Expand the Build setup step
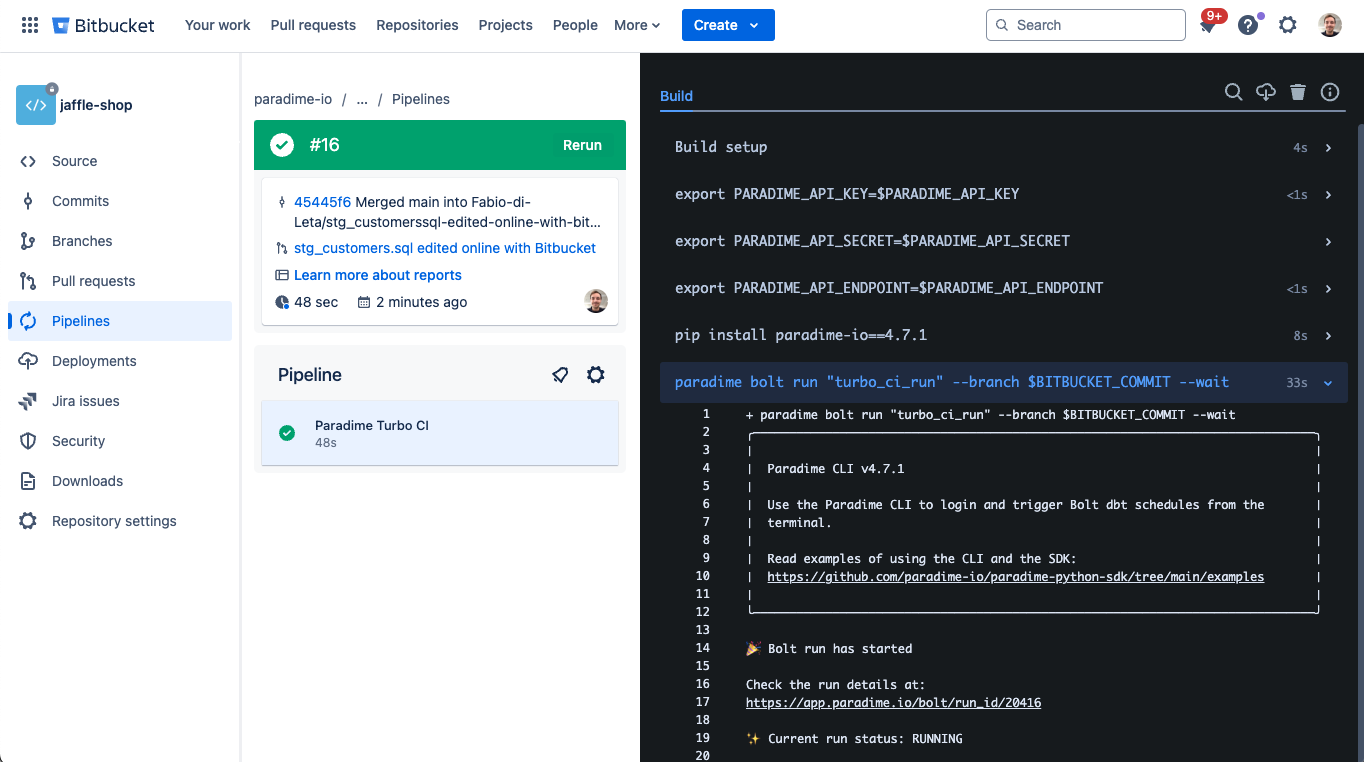Viewport: 1364px width, 762px height. click(x=1328, y=147)
